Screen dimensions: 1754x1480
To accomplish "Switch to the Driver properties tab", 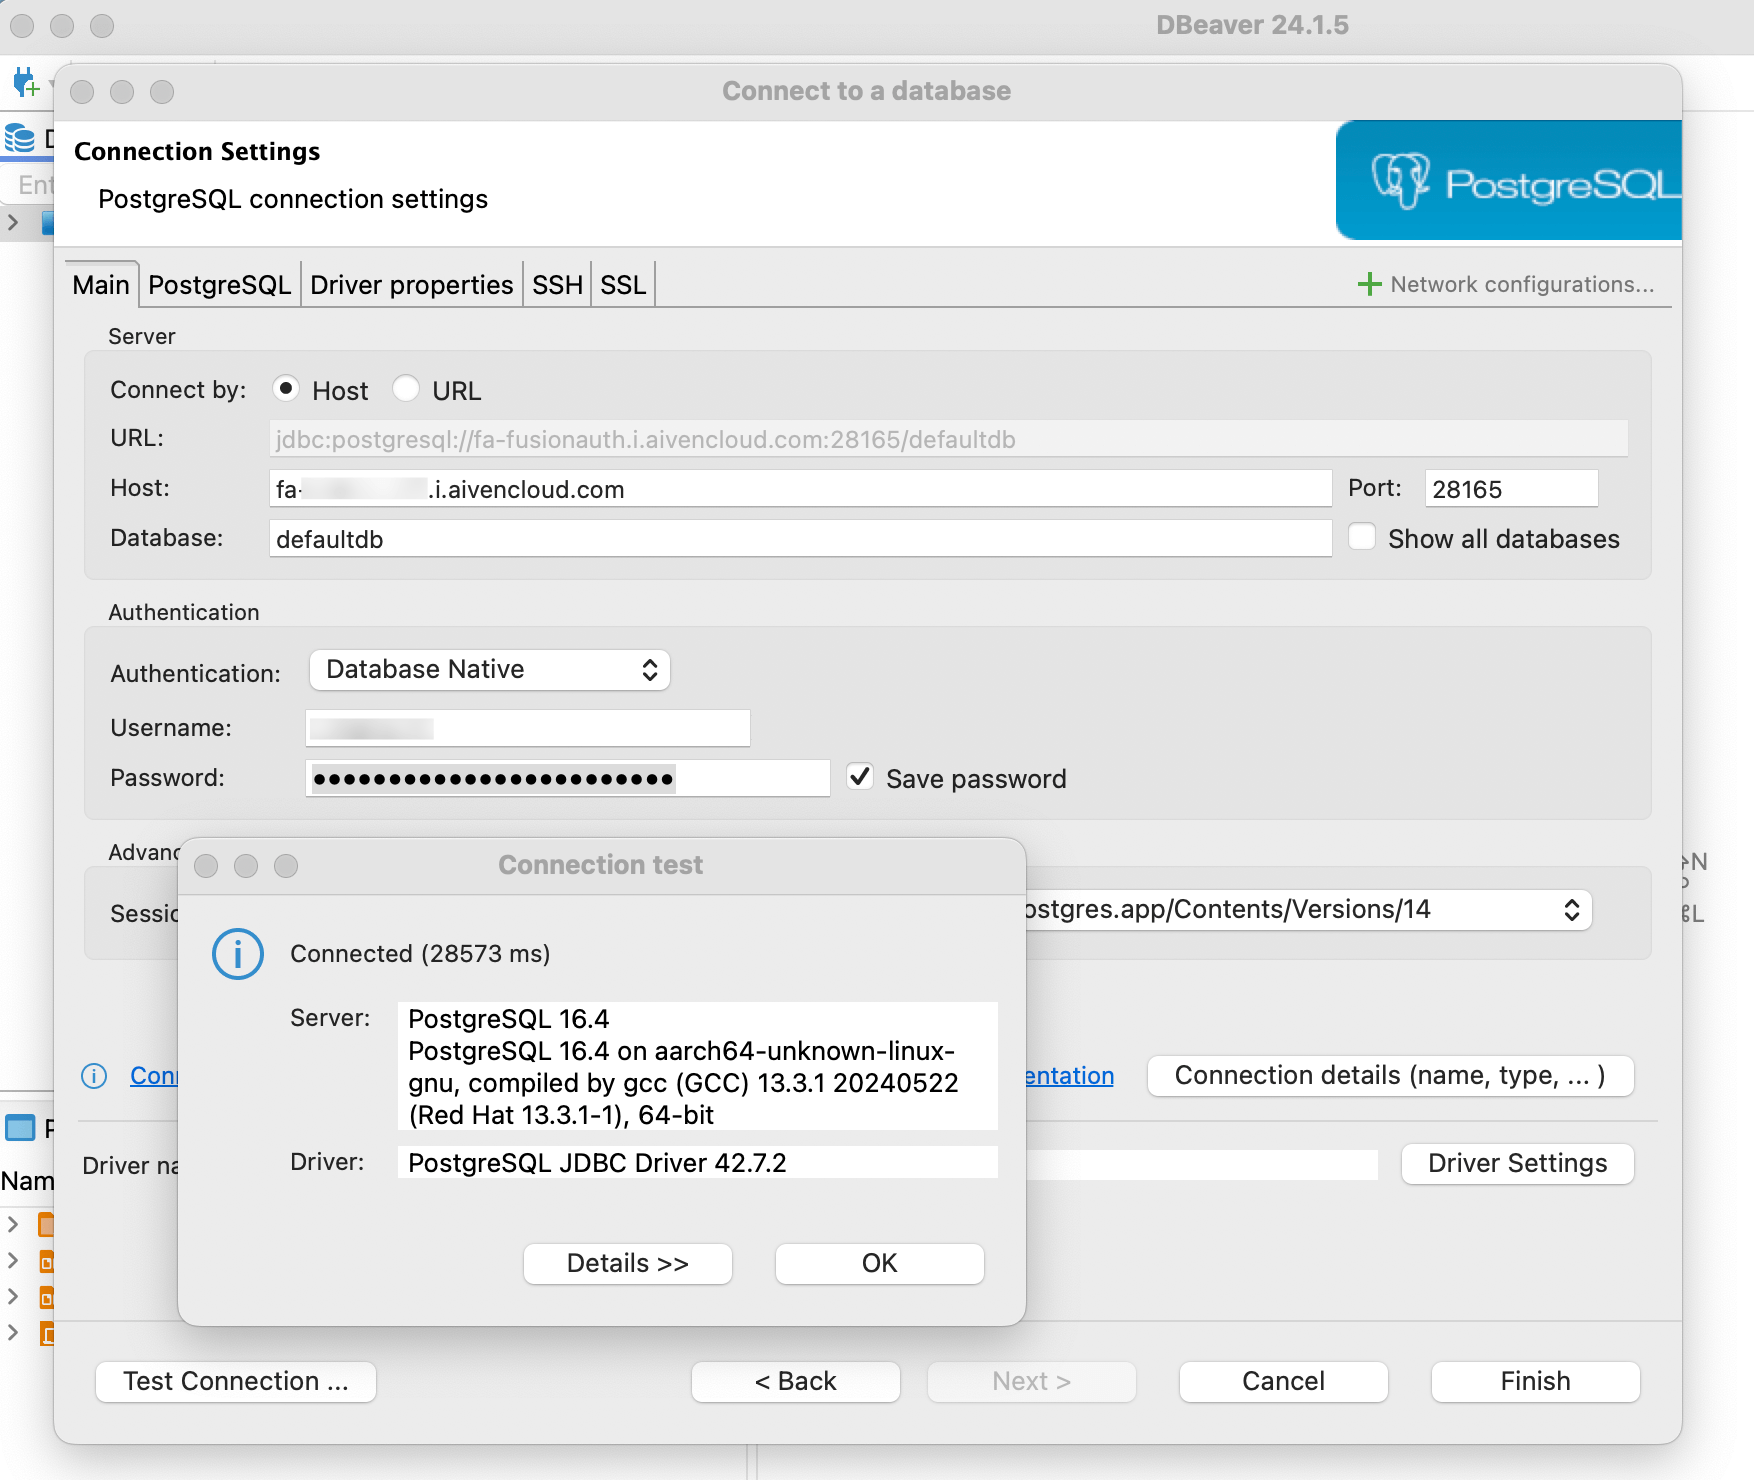I will (x=411, y=285).
